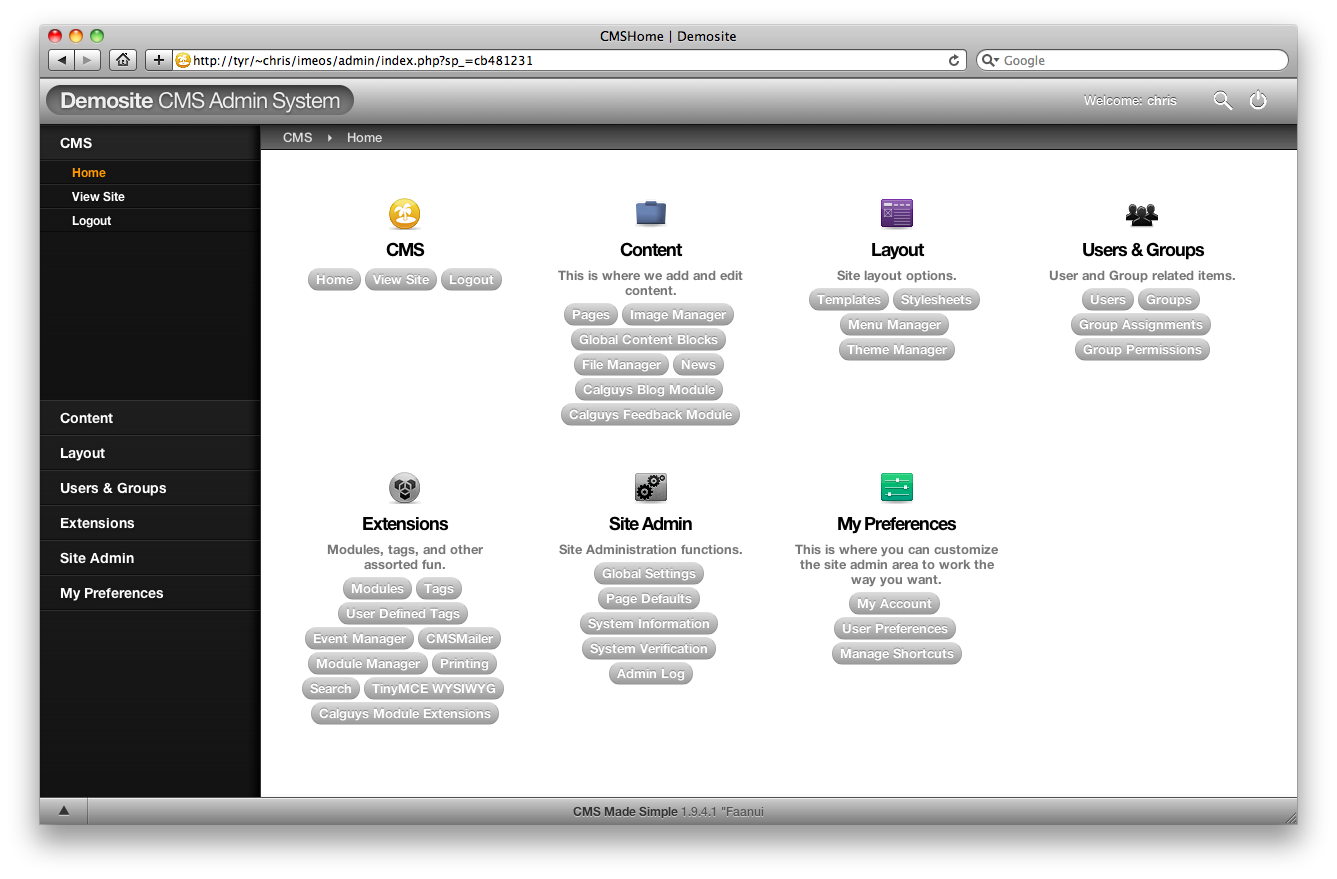
Task: Open the Google search engine dropdown
Action: pyautogui.click(x=990, y=60)
